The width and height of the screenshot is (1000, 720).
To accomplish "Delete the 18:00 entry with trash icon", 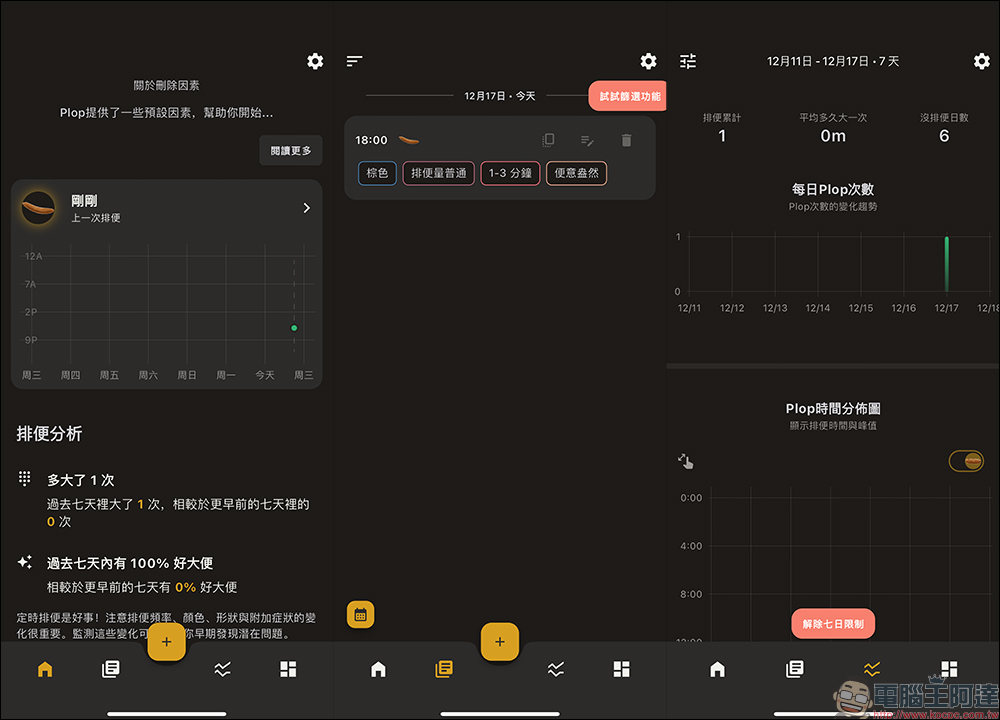I will 626,140.
